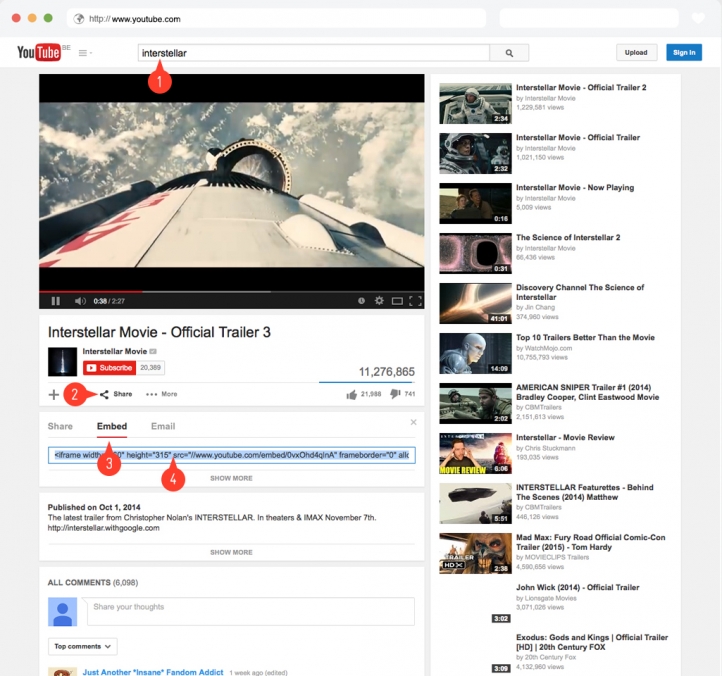
Task: Open Exodus: Gods and Kings trailer title
Action: coord(592,642)
